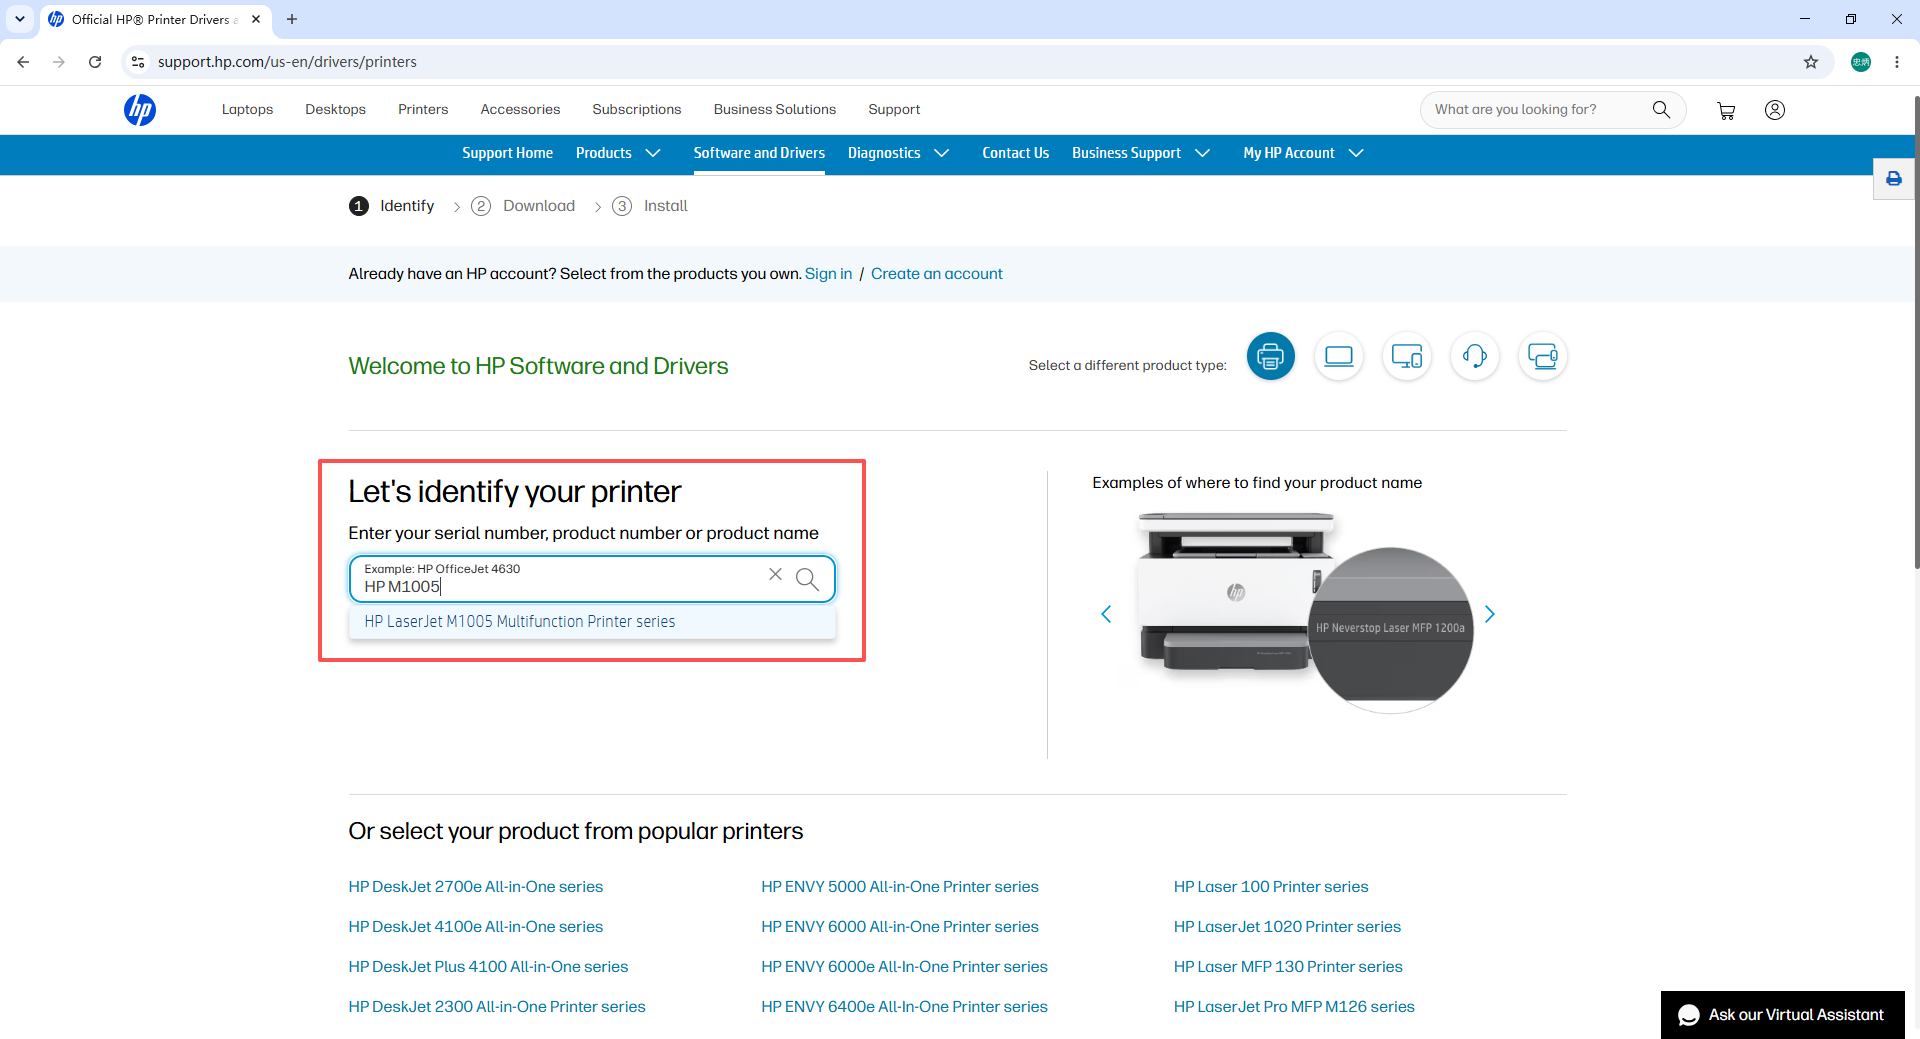Open HP DeskJet 4100e All-in-One series

coord(476,927)
